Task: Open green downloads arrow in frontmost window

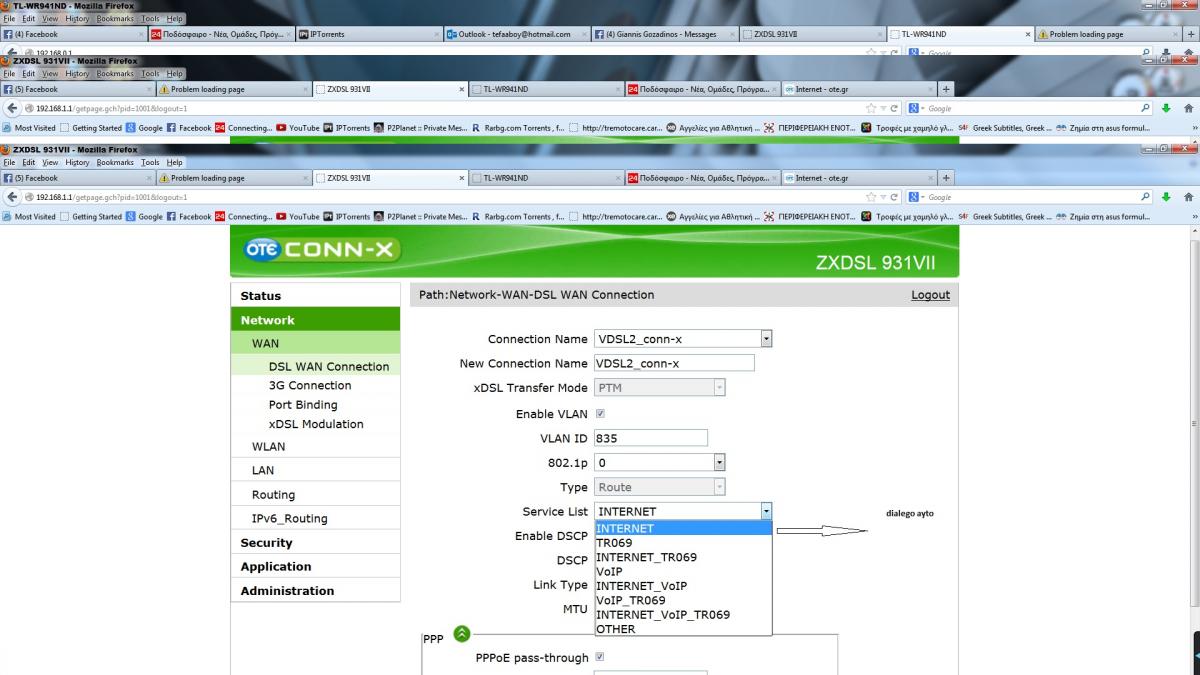Action: pos(1165,197)
